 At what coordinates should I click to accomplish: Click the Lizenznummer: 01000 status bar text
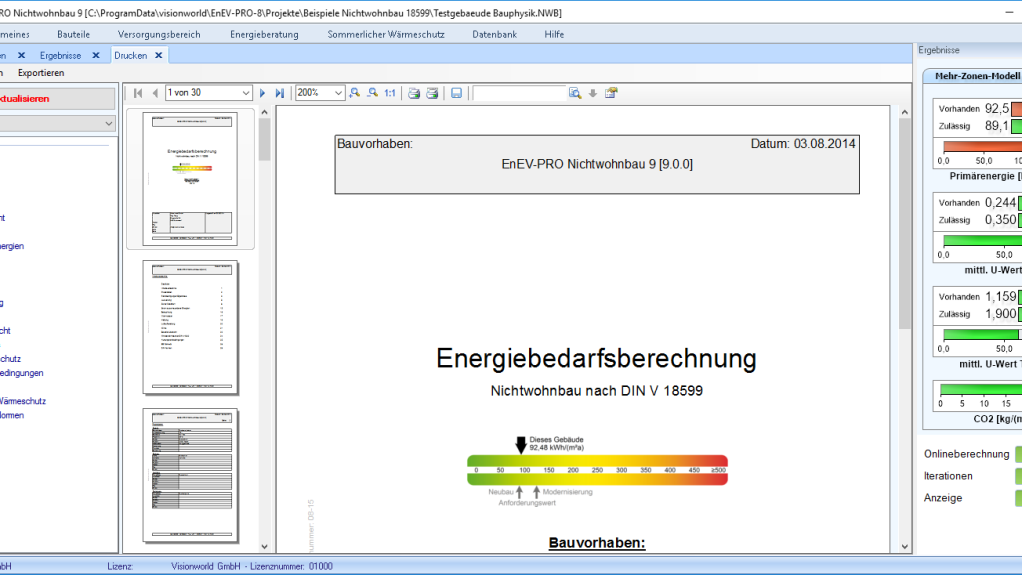coord(291,567)
